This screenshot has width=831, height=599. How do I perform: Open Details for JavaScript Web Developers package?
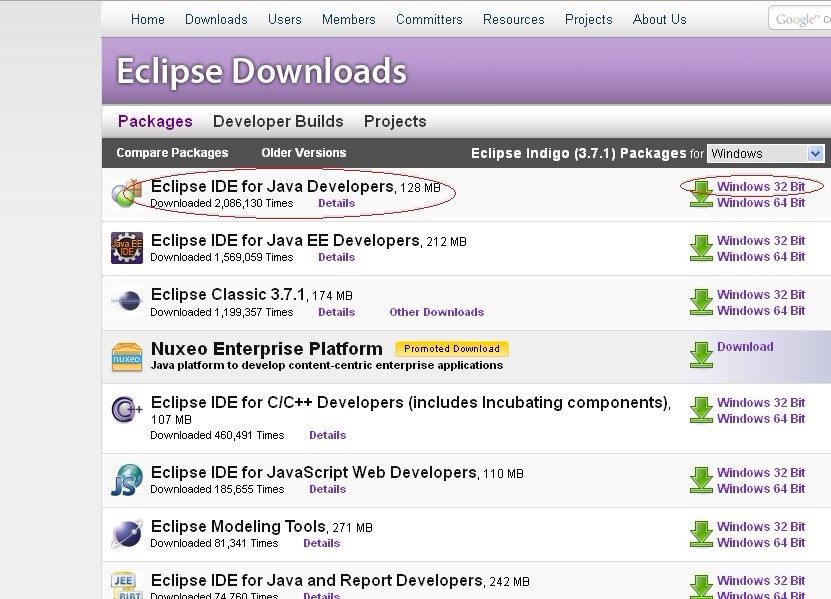point(328,489)
